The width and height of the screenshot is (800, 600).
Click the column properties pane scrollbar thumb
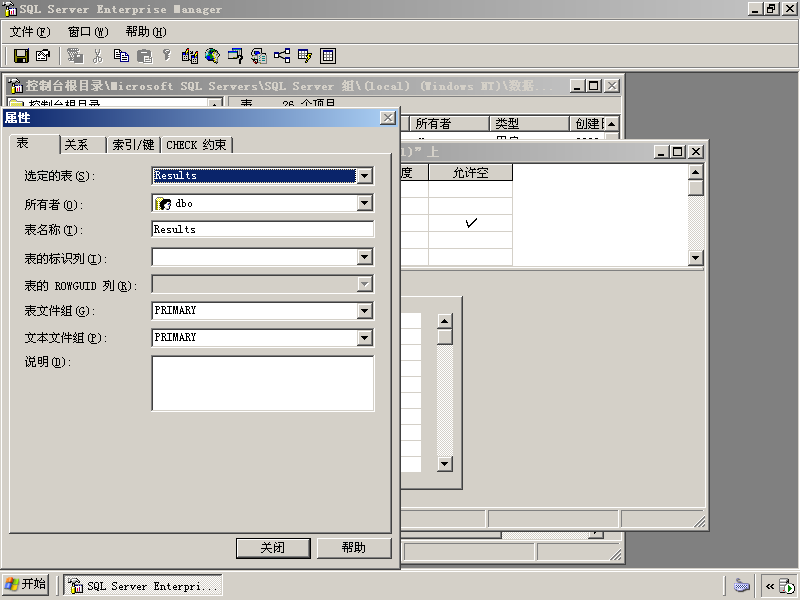[445, 337]
